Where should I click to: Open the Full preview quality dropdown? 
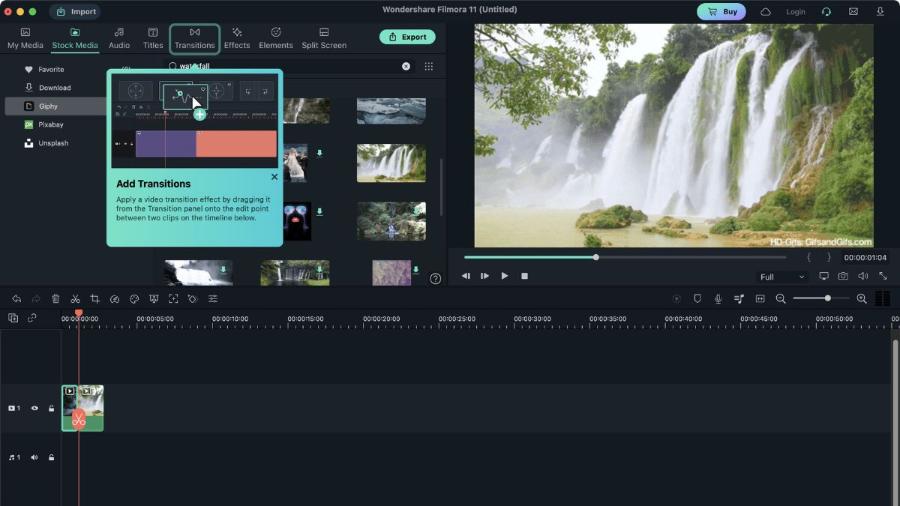coord(782,277)
